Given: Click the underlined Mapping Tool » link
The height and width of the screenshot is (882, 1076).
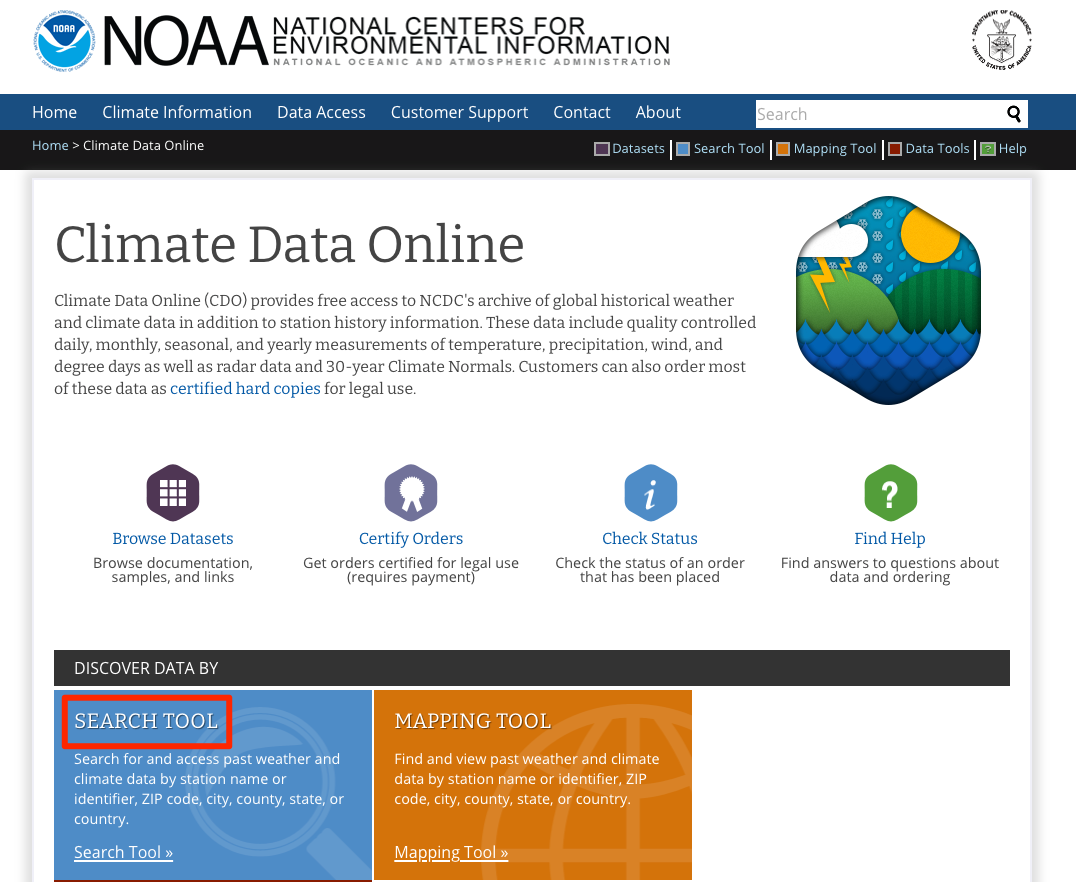Looking at the screenshot, I should [x=451, y=852].
